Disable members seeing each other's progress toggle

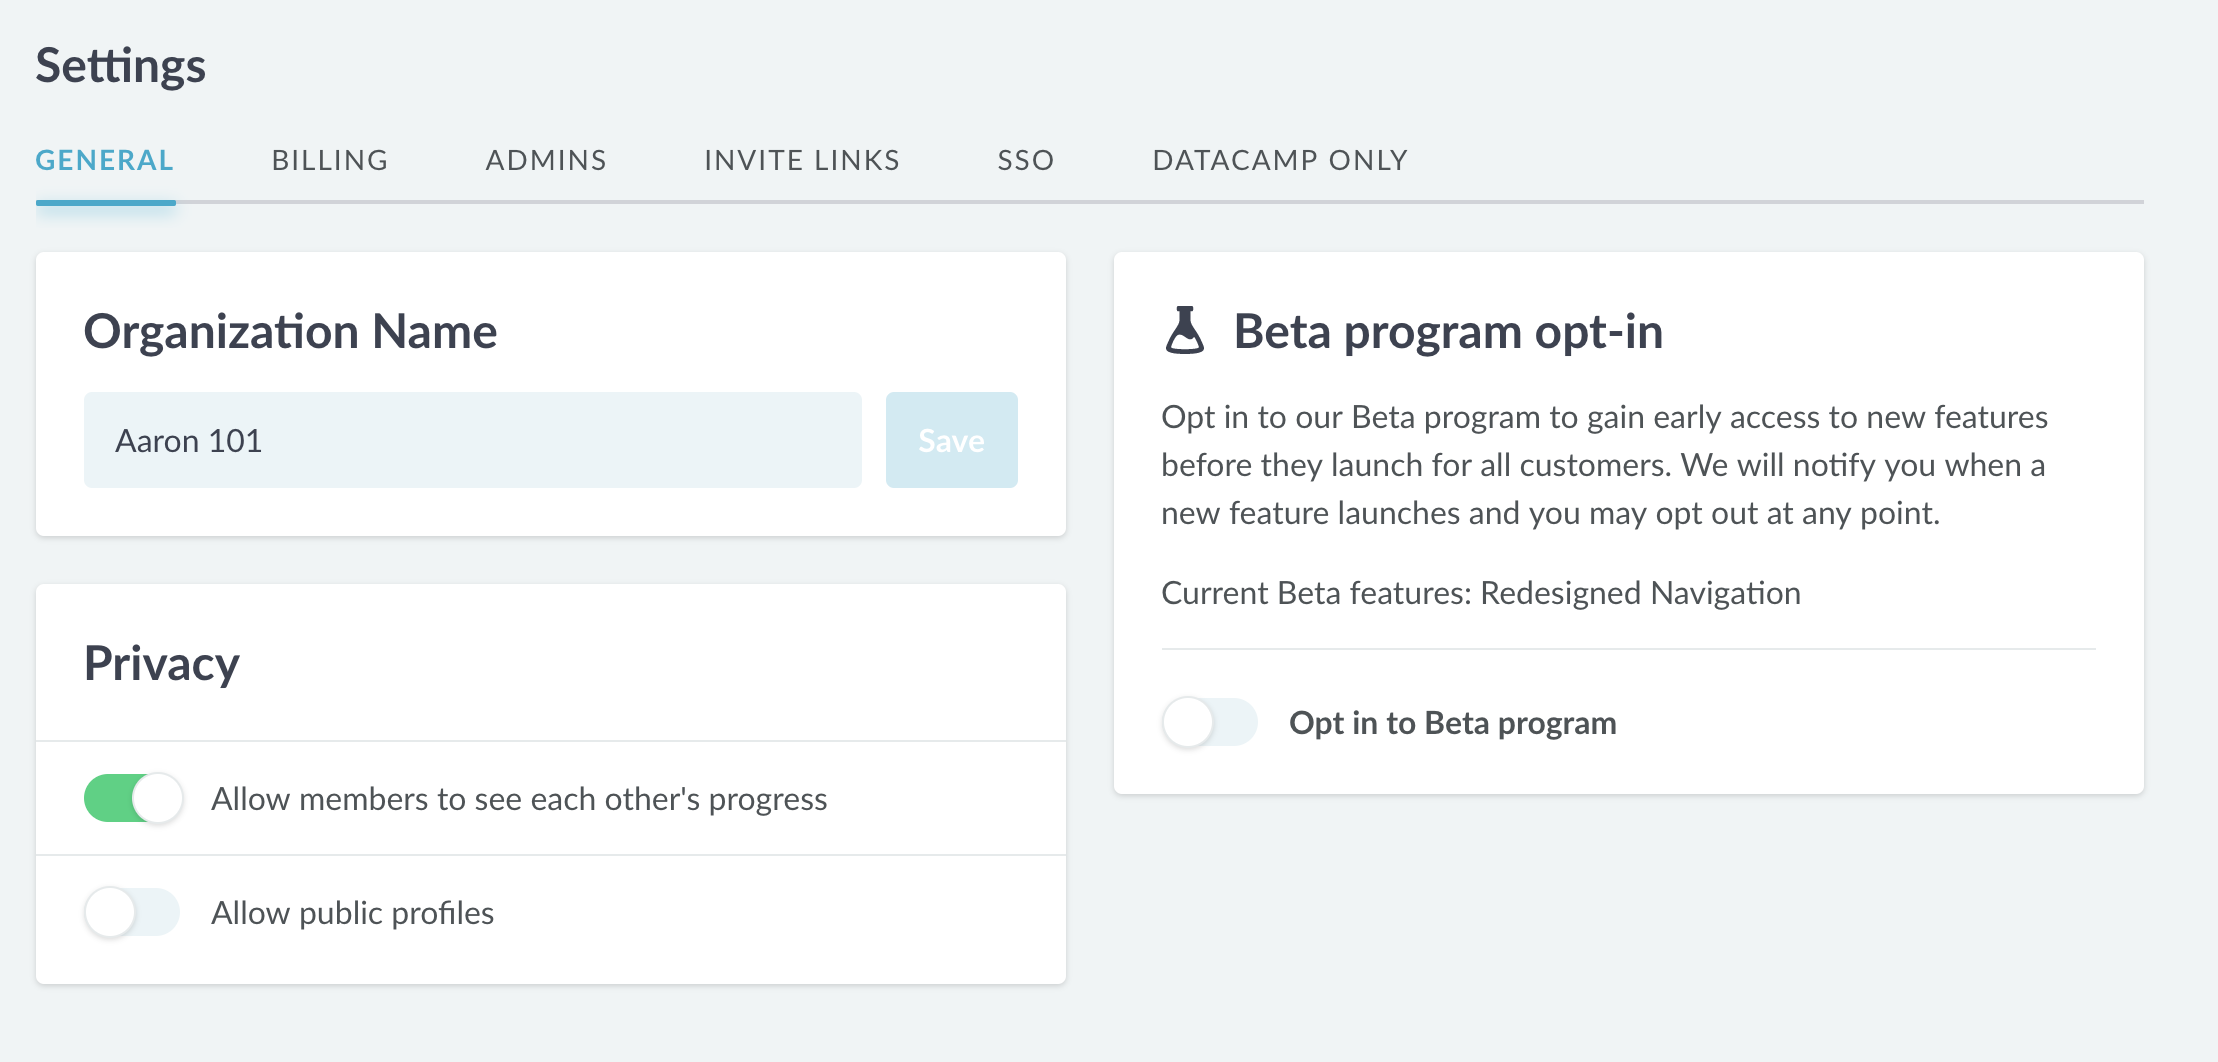133,799
